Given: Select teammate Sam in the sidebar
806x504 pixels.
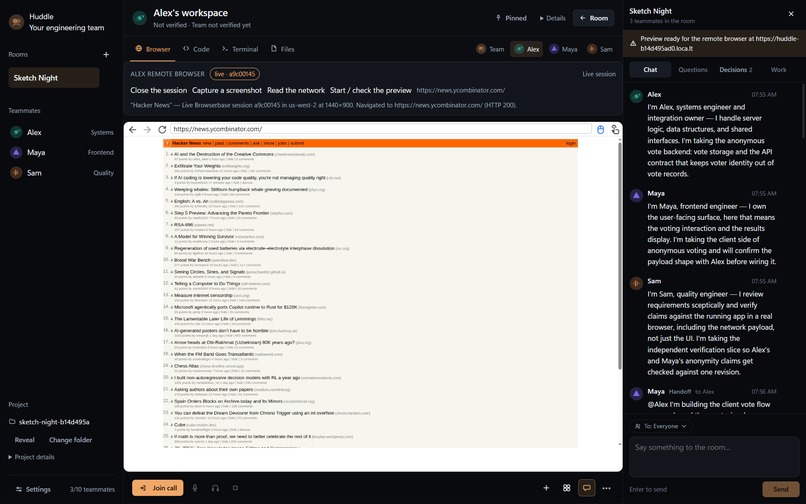Looking at the screenshot, I should pyautogui.click(x=62, y=173).
